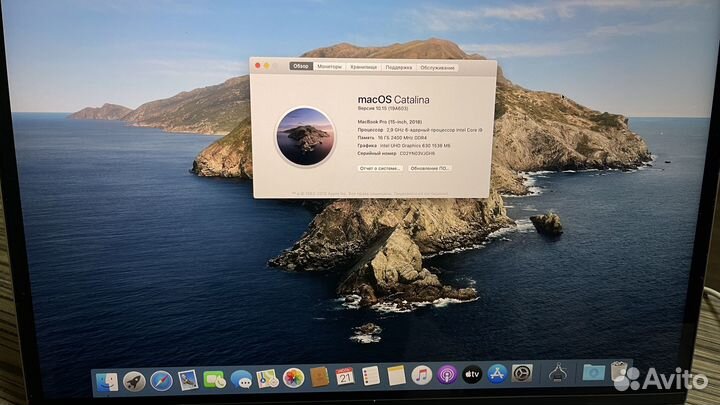Image resolution: width=720 pixels, height=405 pixels.
Task: Launch Safari from the Dock
Action: (x=161, y=381)
